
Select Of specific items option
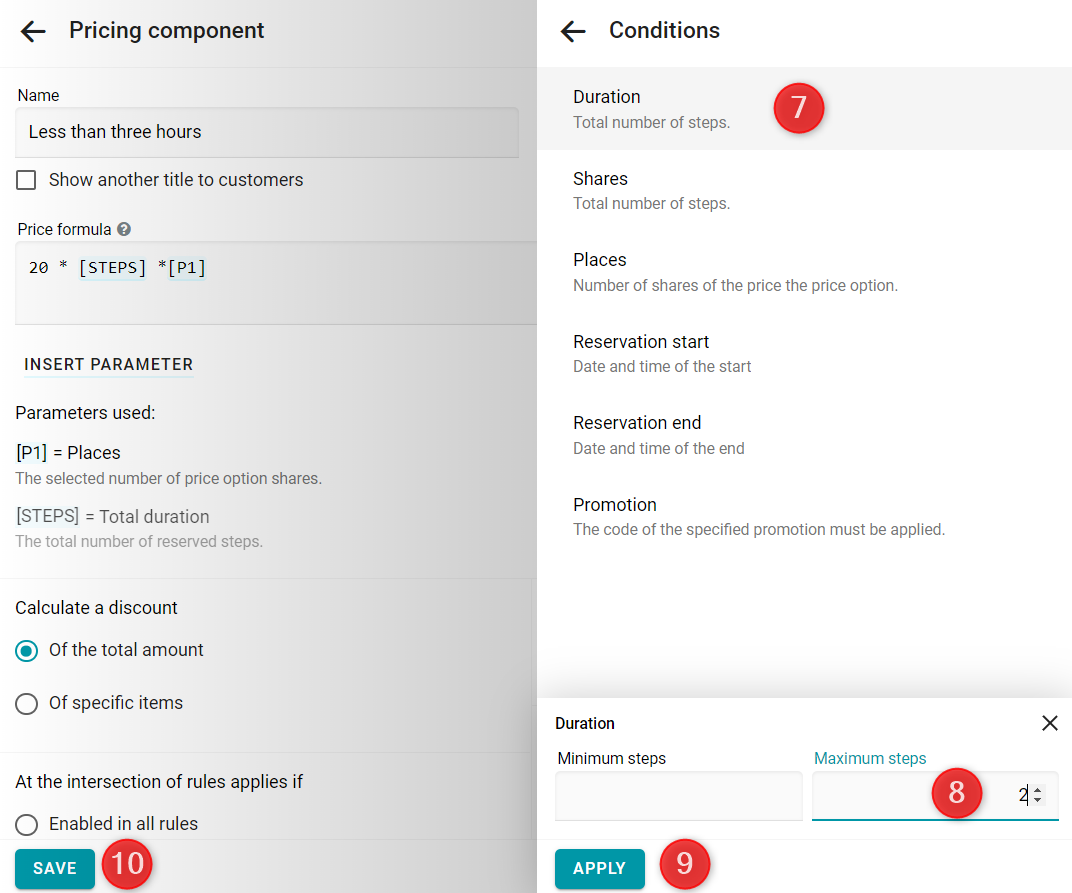(27, 704)
